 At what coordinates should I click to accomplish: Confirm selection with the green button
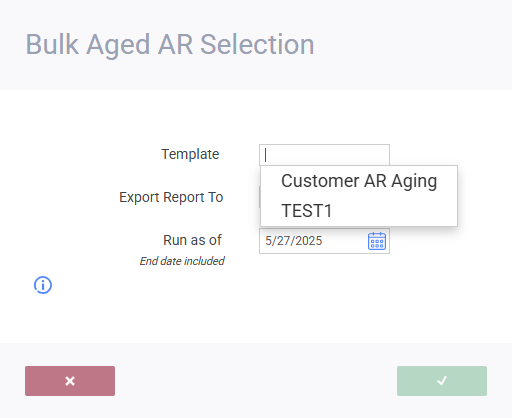[x=442, y=381]
